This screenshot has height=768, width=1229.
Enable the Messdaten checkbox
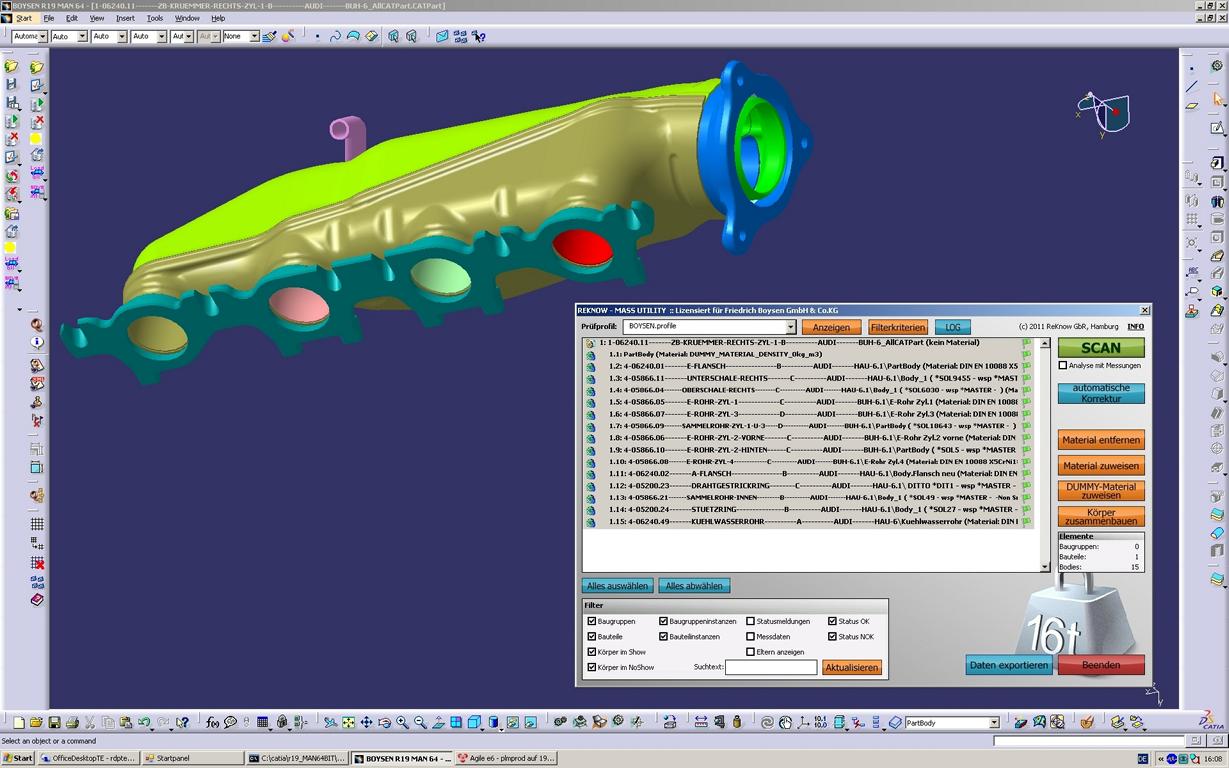click(x=751, y=636)
